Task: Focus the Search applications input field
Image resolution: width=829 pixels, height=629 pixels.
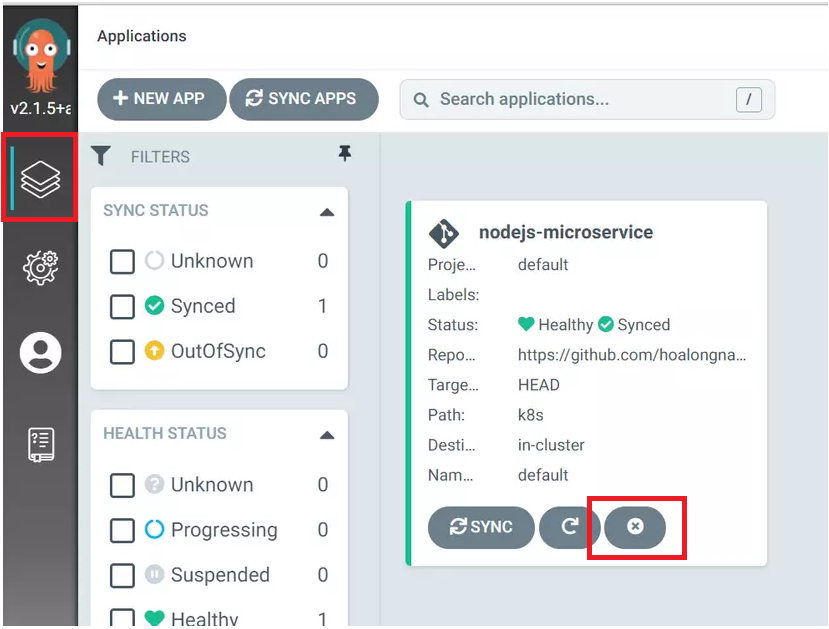Action: point(587,99)
